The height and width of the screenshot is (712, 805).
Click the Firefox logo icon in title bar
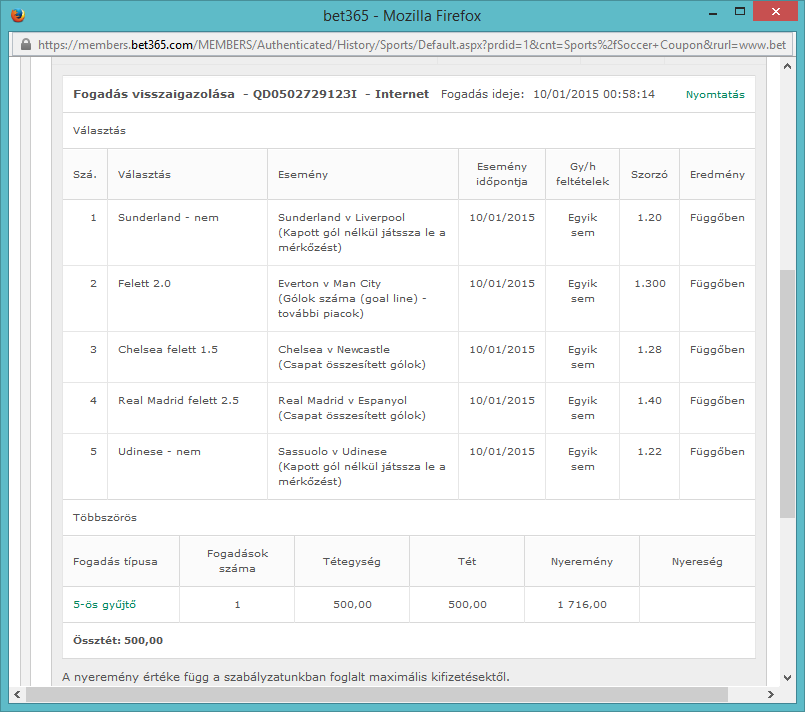[x=17, y=15]
